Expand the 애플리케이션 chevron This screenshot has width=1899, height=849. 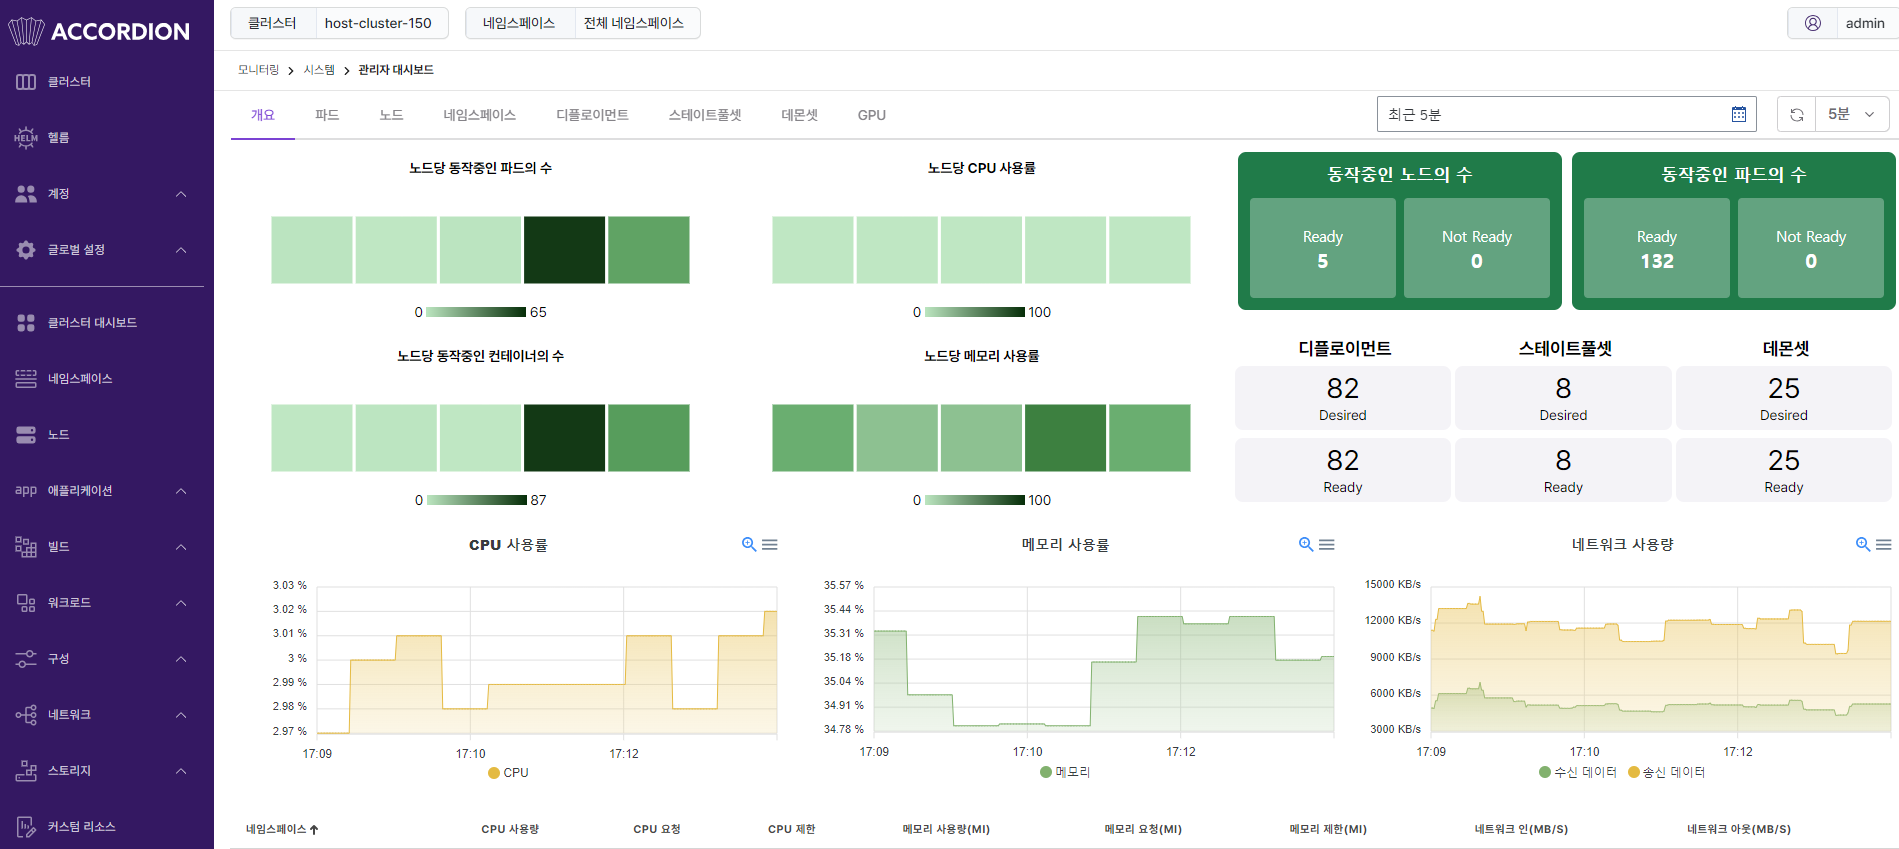(x=181, y=491)
